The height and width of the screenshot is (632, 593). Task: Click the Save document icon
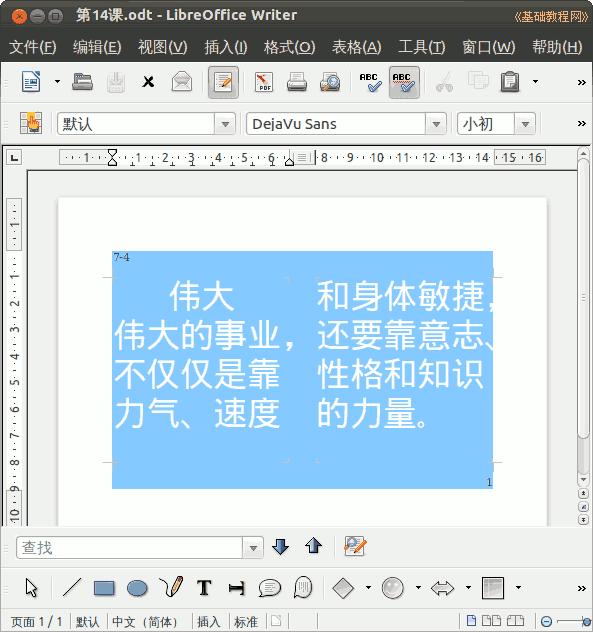[x=116, y=82]
